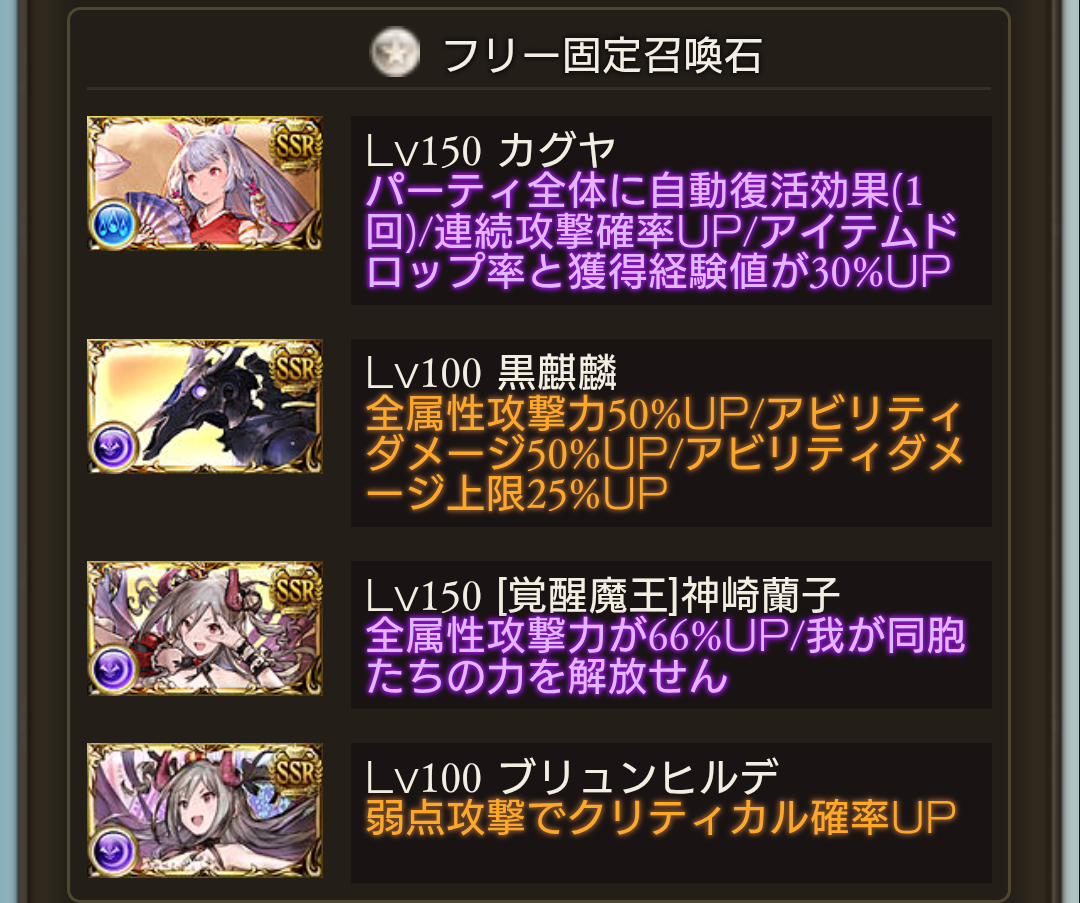This screenshot has width=1080, height=903.
Task: Click the Lv150 [覚醒魔王]神崎蘭子 title
Action: point(602,595)
